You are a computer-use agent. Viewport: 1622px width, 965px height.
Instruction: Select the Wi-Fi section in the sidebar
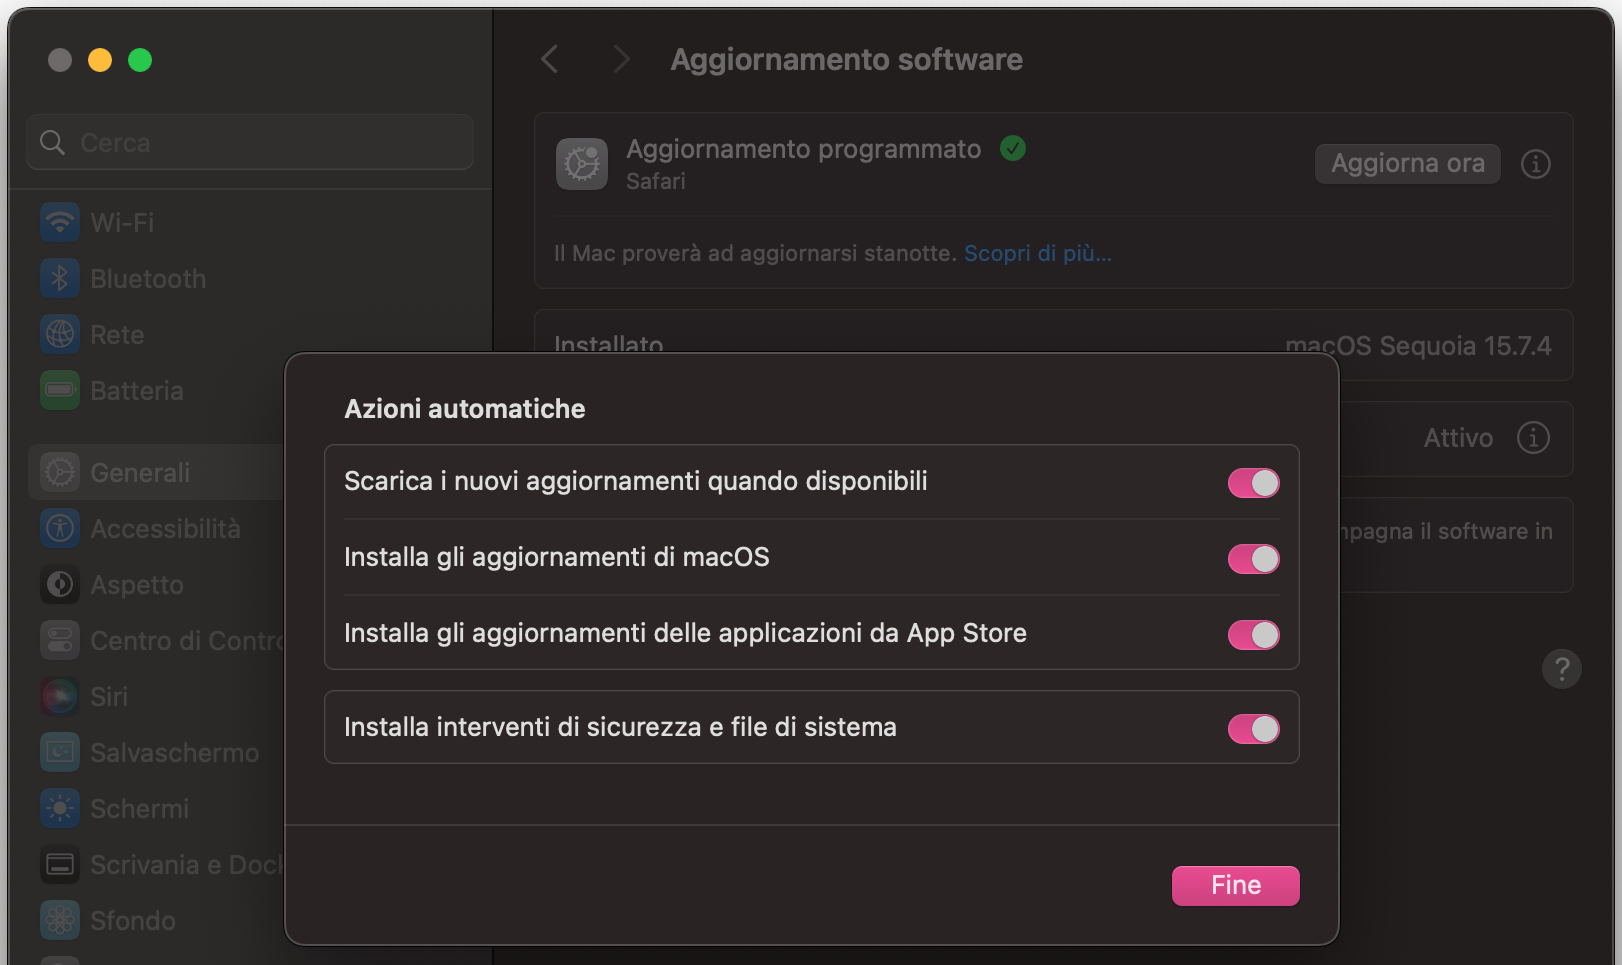123,222
